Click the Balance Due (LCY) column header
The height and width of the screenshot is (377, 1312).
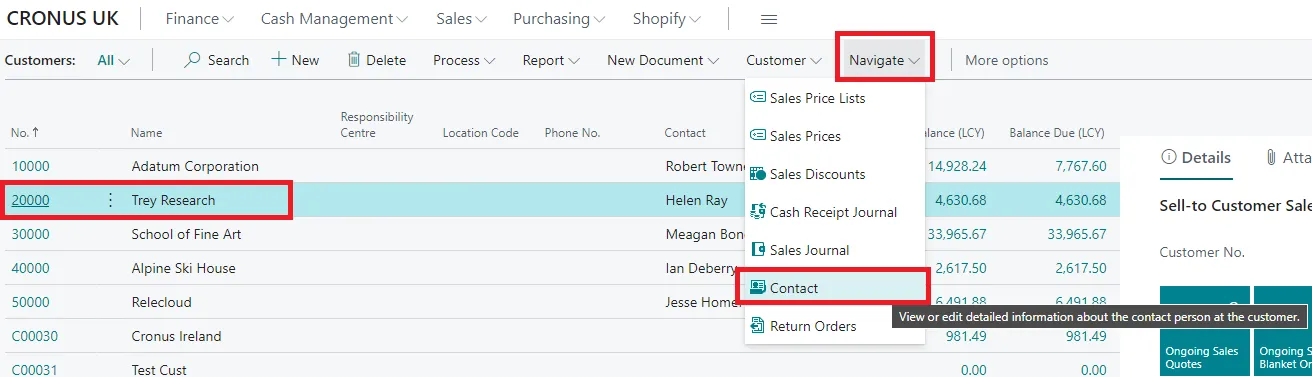tap(1057, 132)
